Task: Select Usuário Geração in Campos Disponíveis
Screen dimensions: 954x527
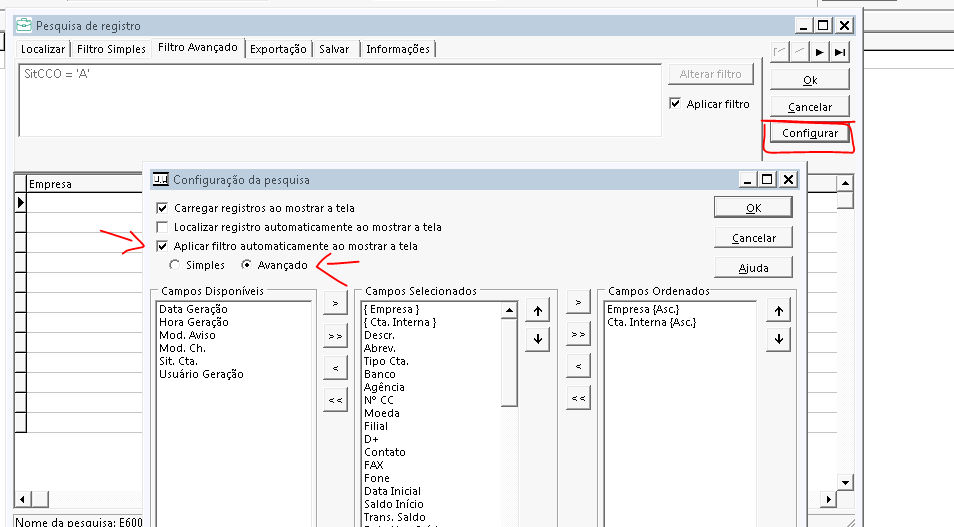Action: (201, 374)
